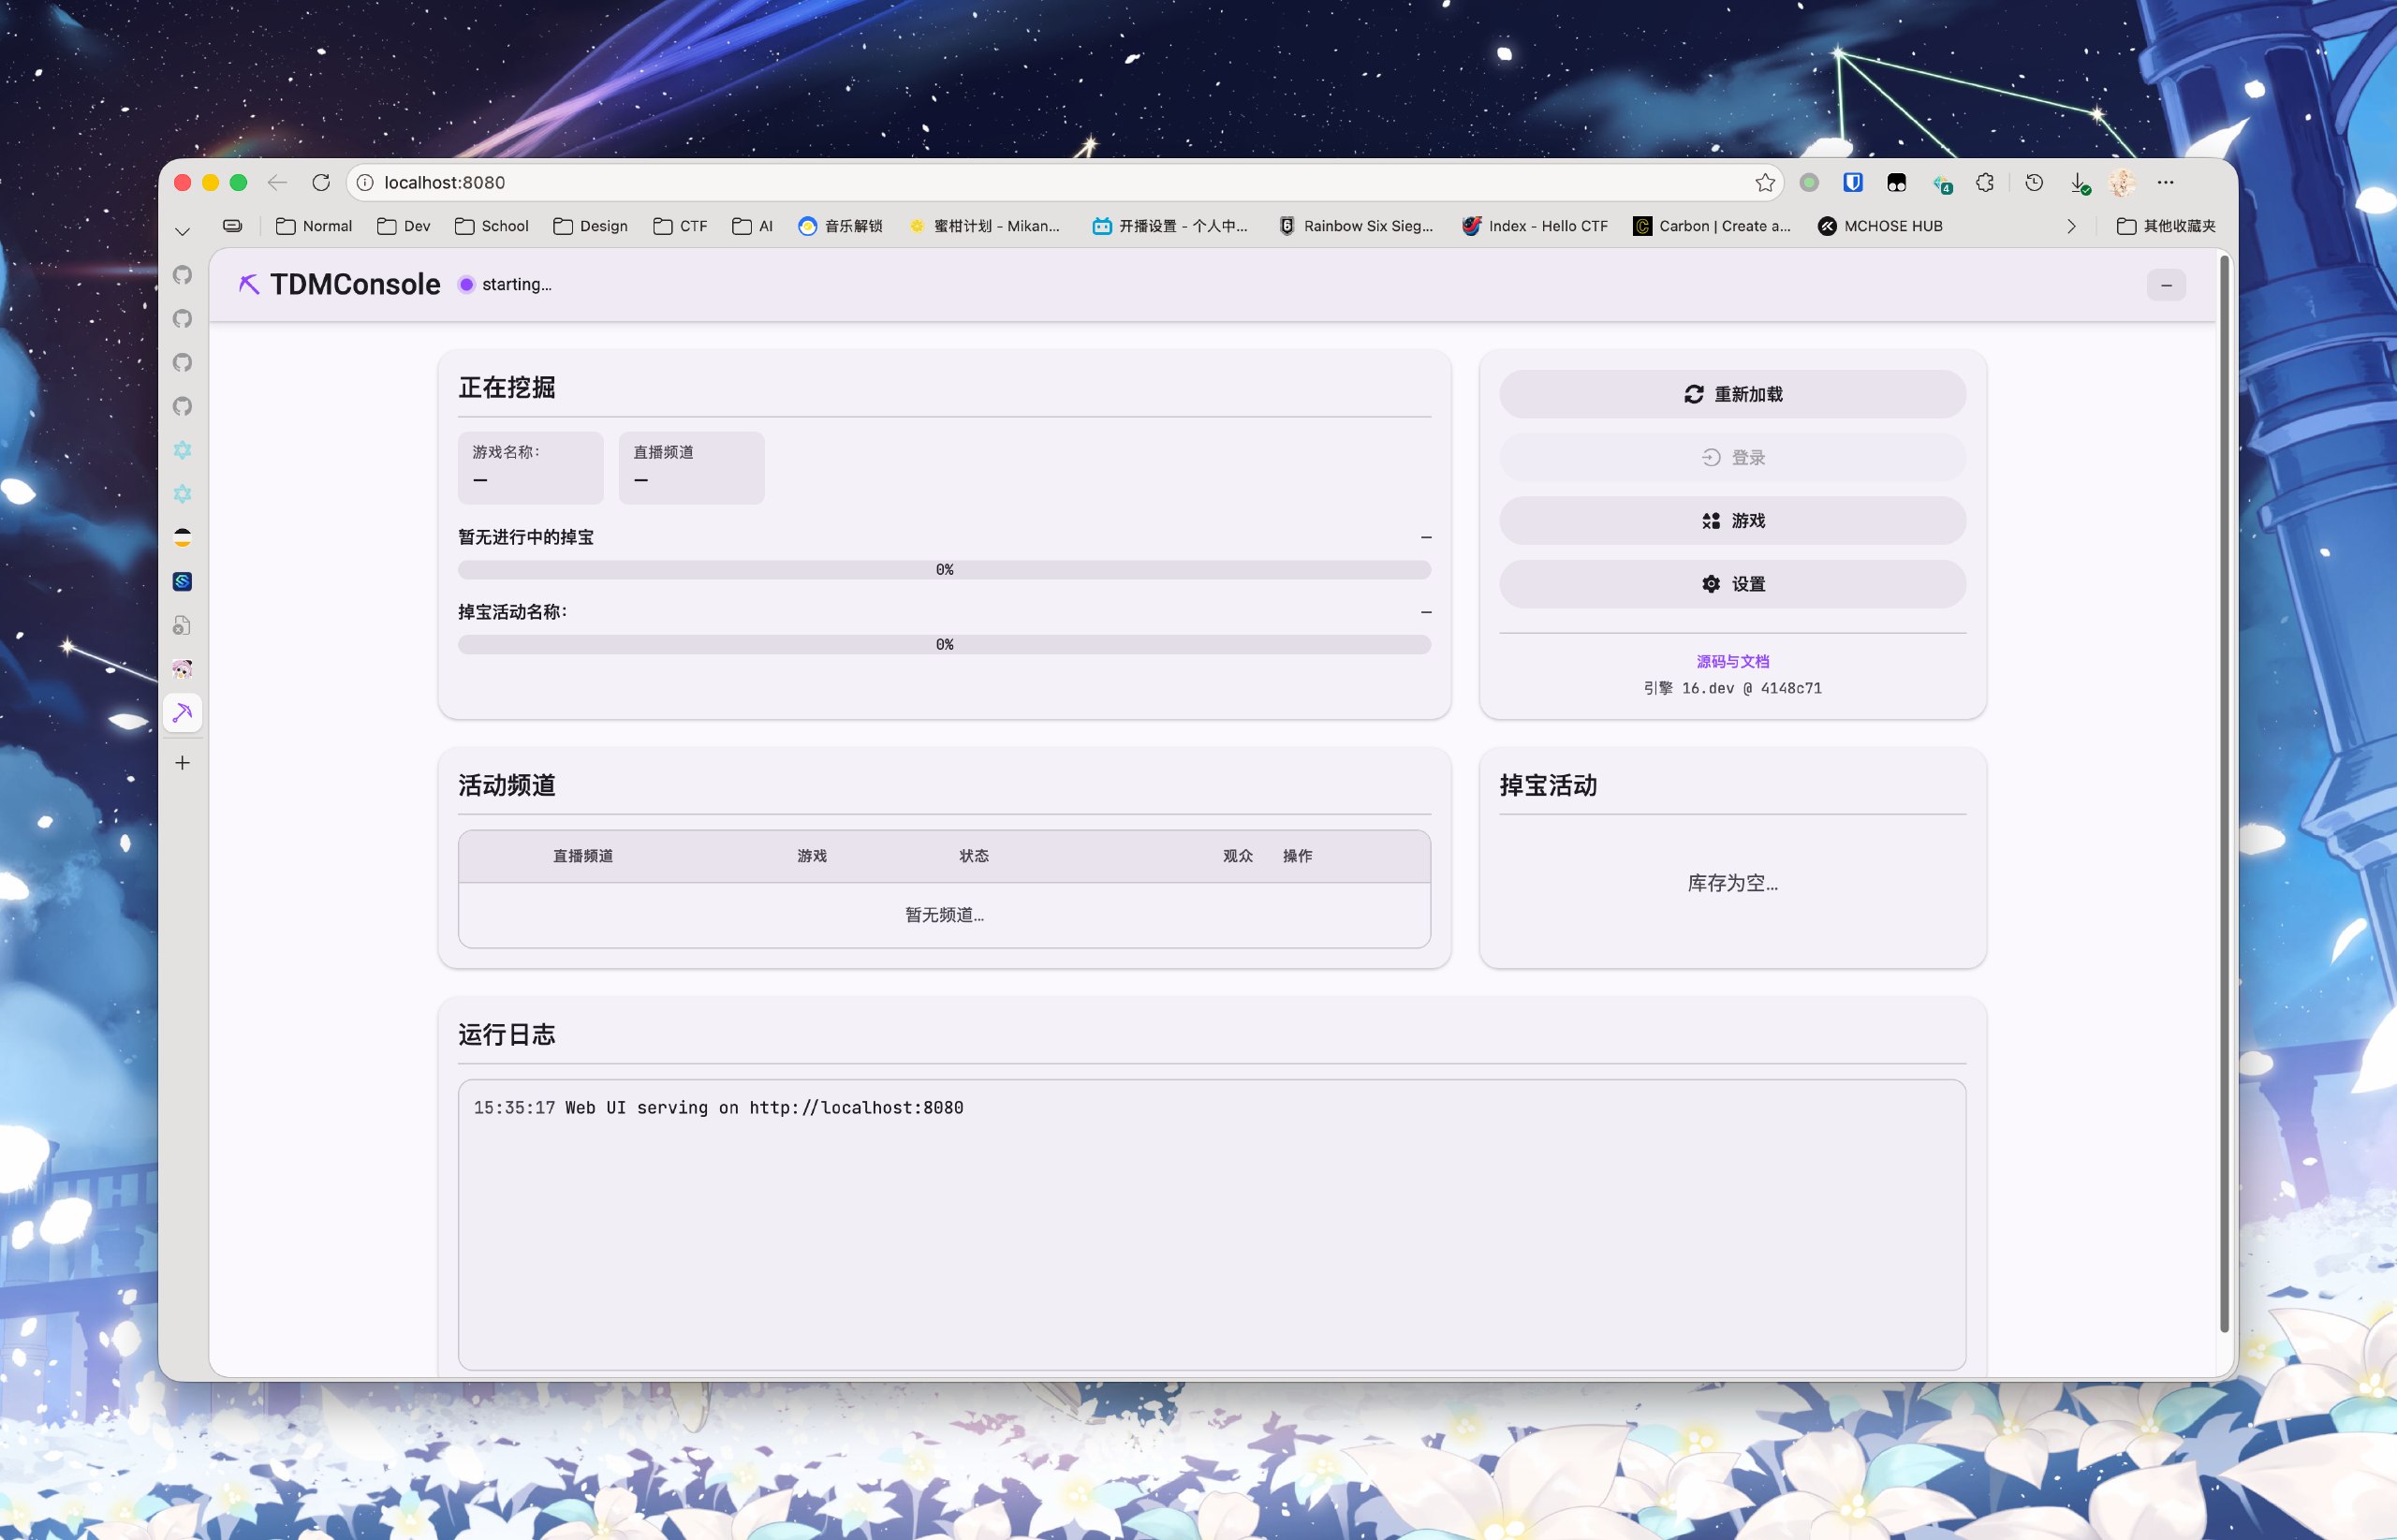Image resolution: width=2397 pixels, height=1540 pixels.
Task: Click the 15:35:17 Web UI serving log line
Action: point(718,1108)
